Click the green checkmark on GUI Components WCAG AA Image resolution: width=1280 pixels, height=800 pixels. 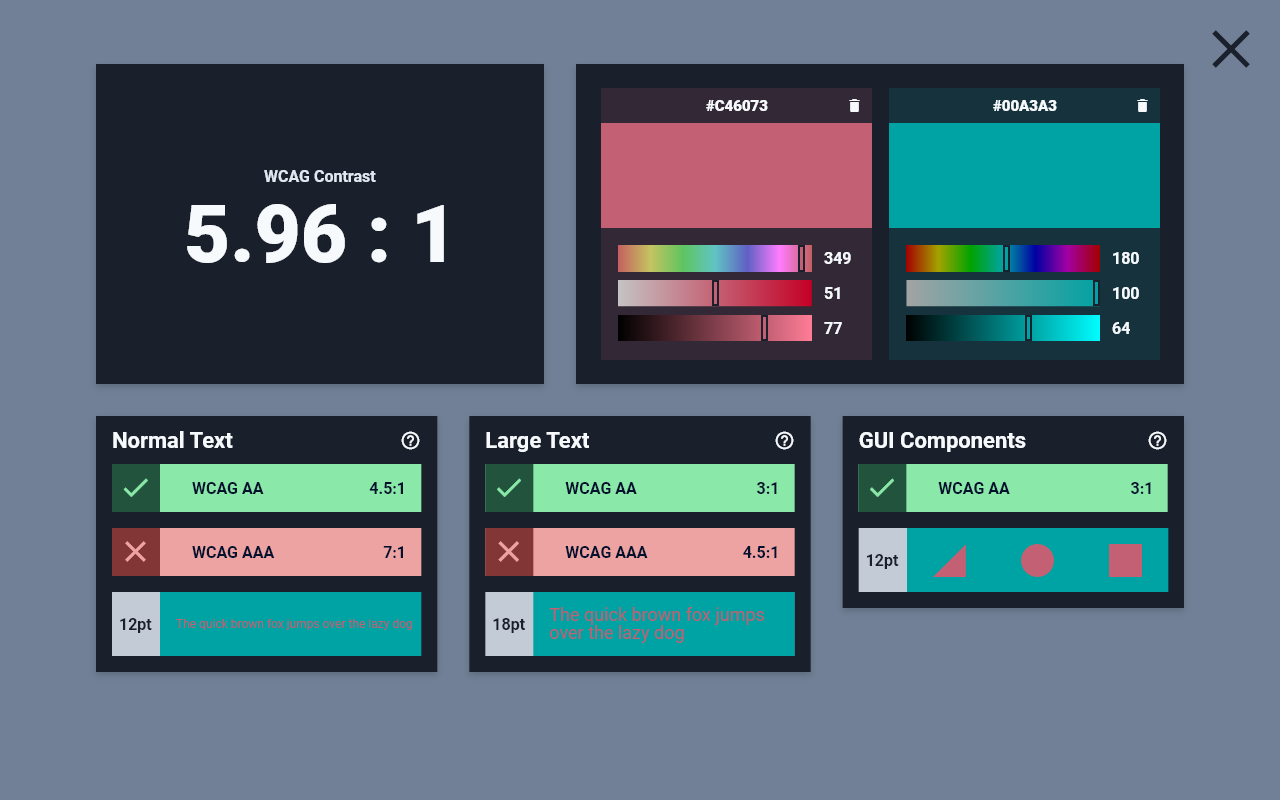tap(882, 488)
